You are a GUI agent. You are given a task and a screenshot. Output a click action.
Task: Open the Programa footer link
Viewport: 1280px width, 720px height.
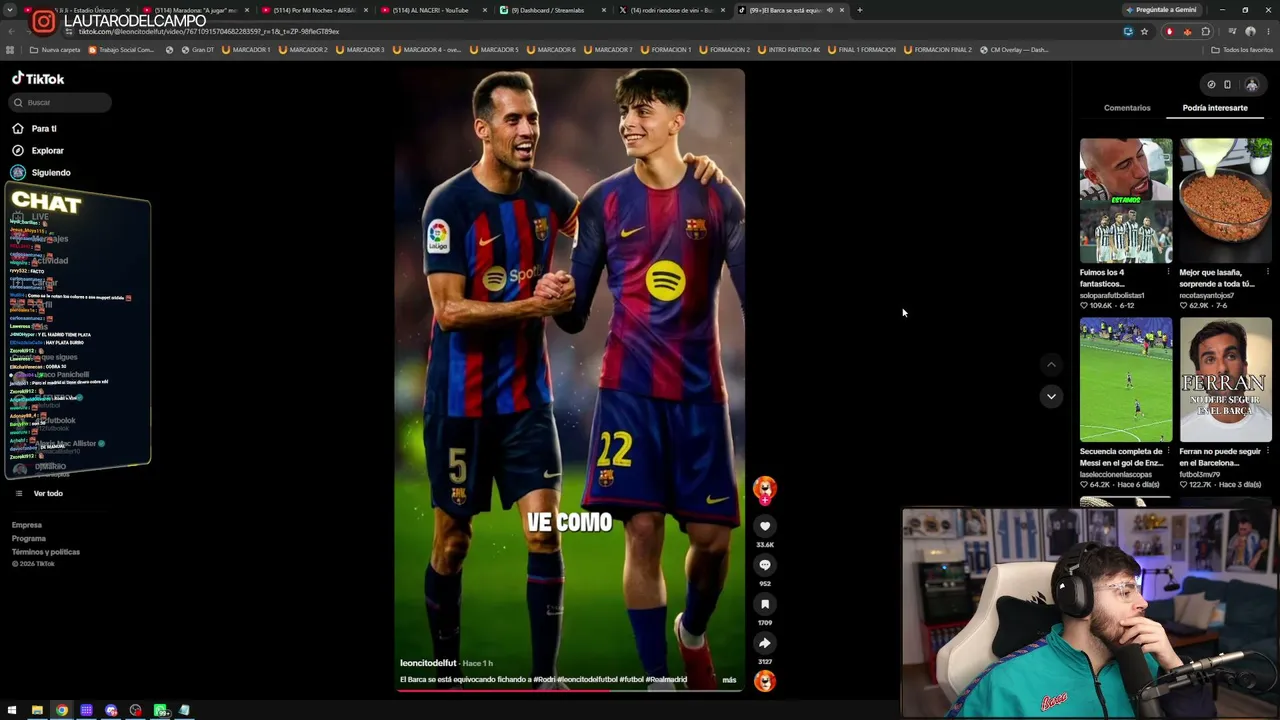[x=29, y=538]
